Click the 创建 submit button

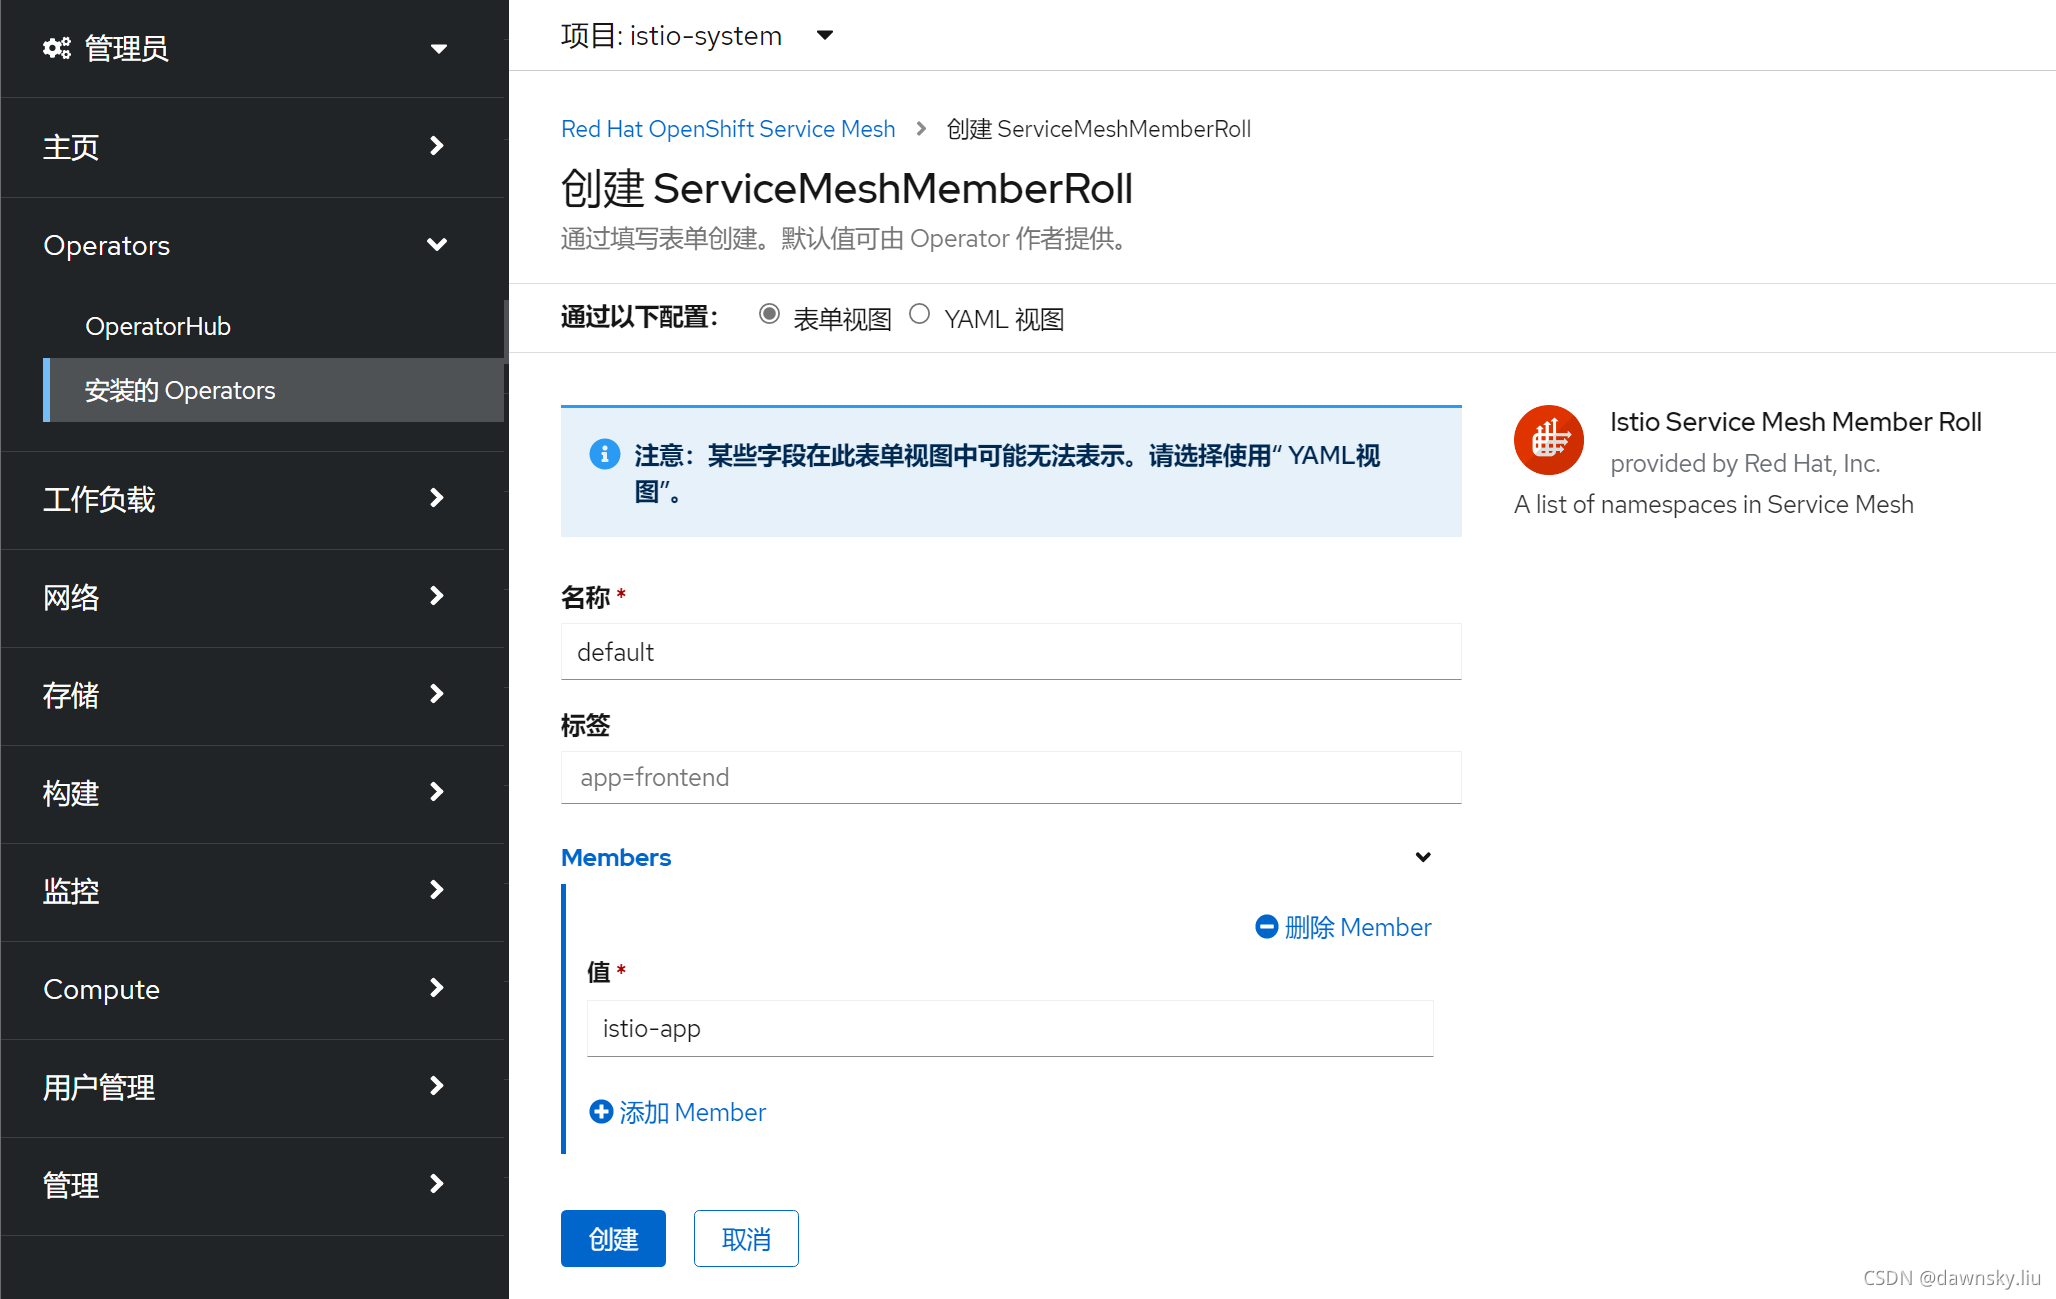(613, 1239)
